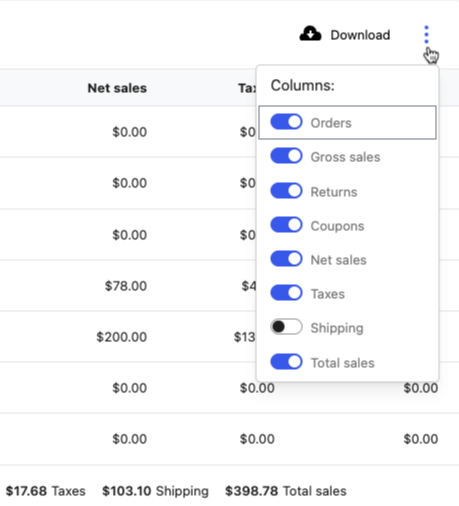Screen dimensions: 459x506
Task: Click the $17.68 Taxes summary
Action: point(46,491)
